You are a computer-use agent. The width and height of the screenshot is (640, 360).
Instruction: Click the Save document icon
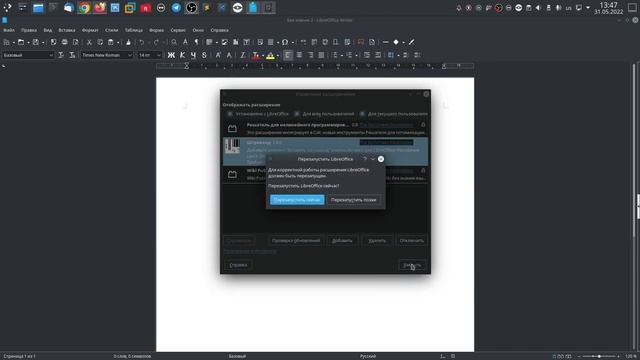[36, 42]
